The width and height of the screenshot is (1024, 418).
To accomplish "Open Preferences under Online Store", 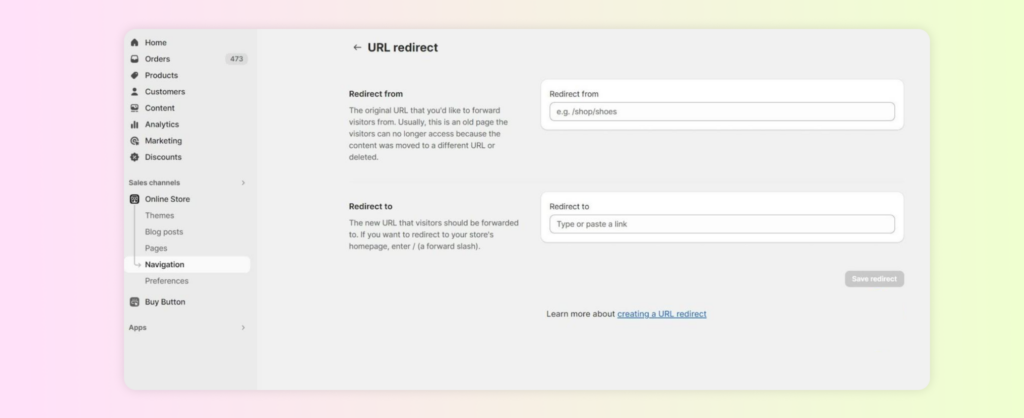I will [x=166, y=281].
